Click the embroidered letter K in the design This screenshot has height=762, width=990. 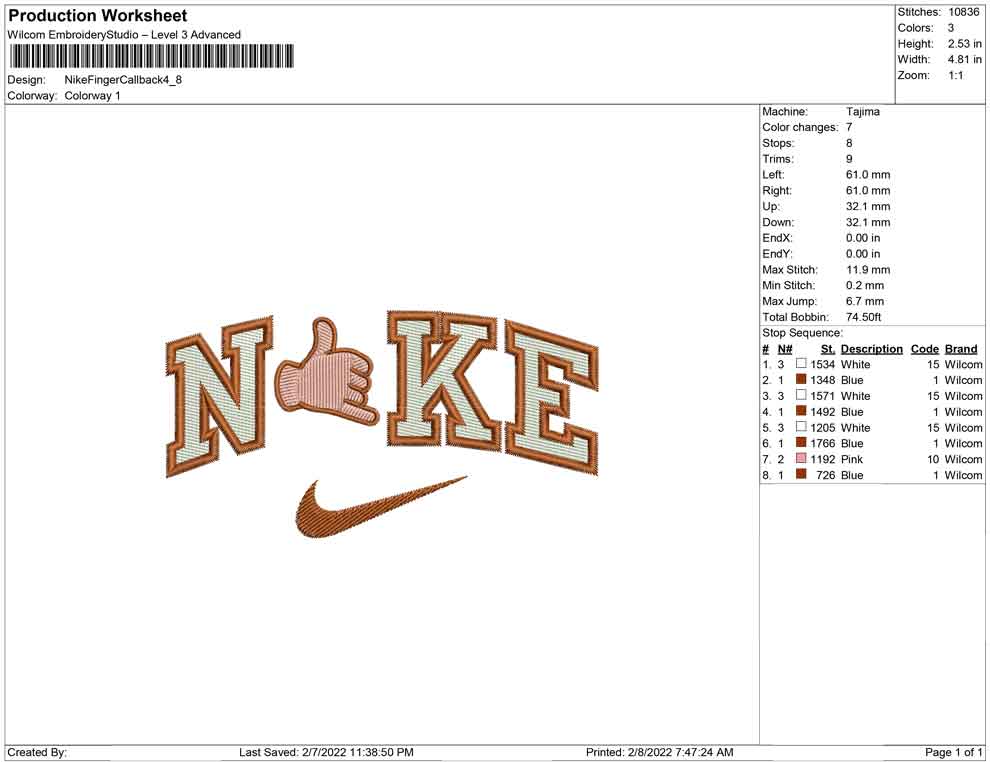[x=442, y=379]
